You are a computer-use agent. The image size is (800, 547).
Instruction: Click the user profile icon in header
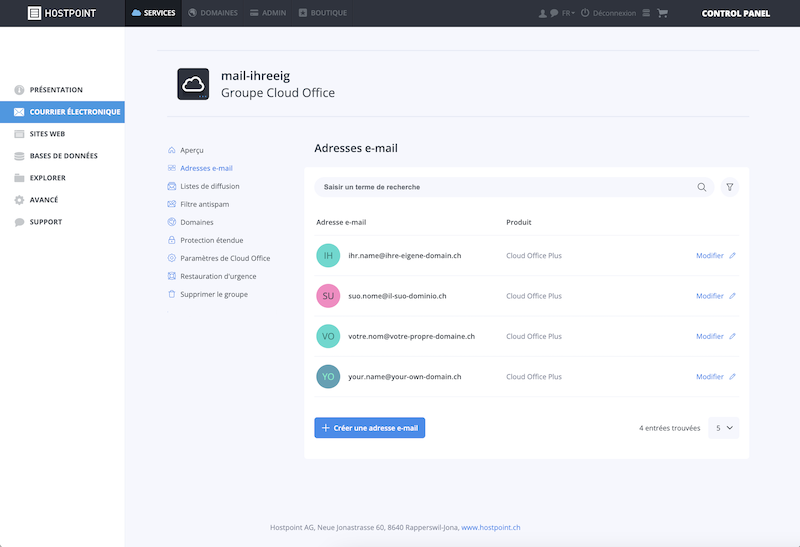point(542,13)
